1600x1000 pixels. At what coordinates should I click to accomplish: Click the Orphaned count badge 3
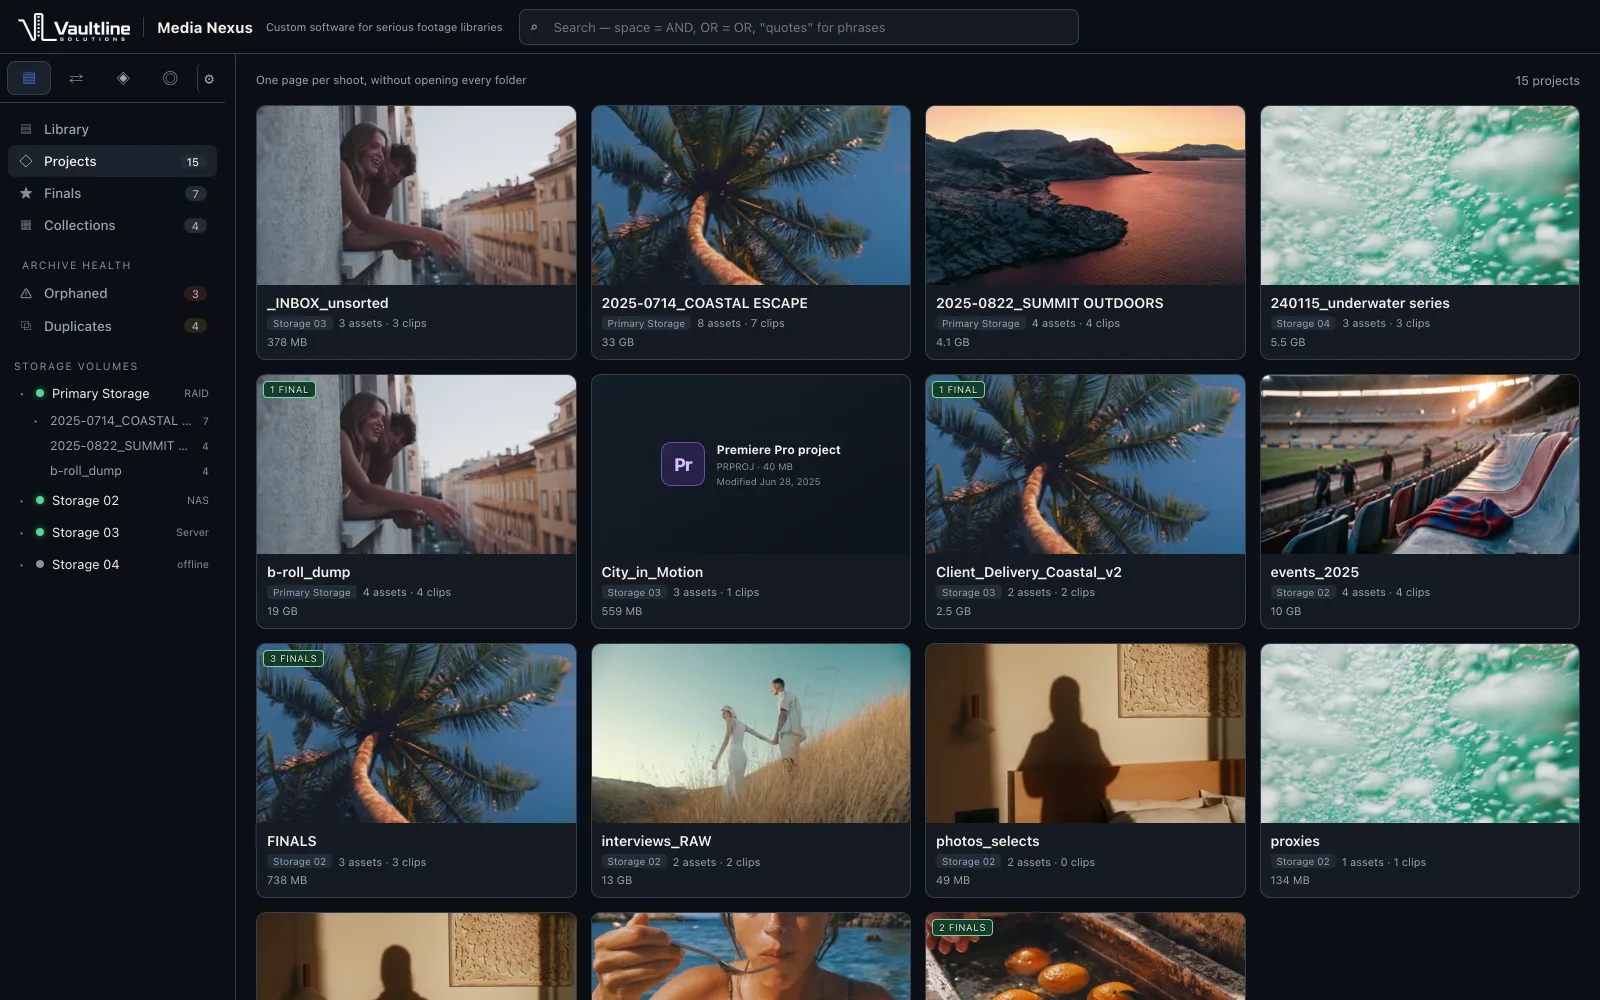point(195,294)
